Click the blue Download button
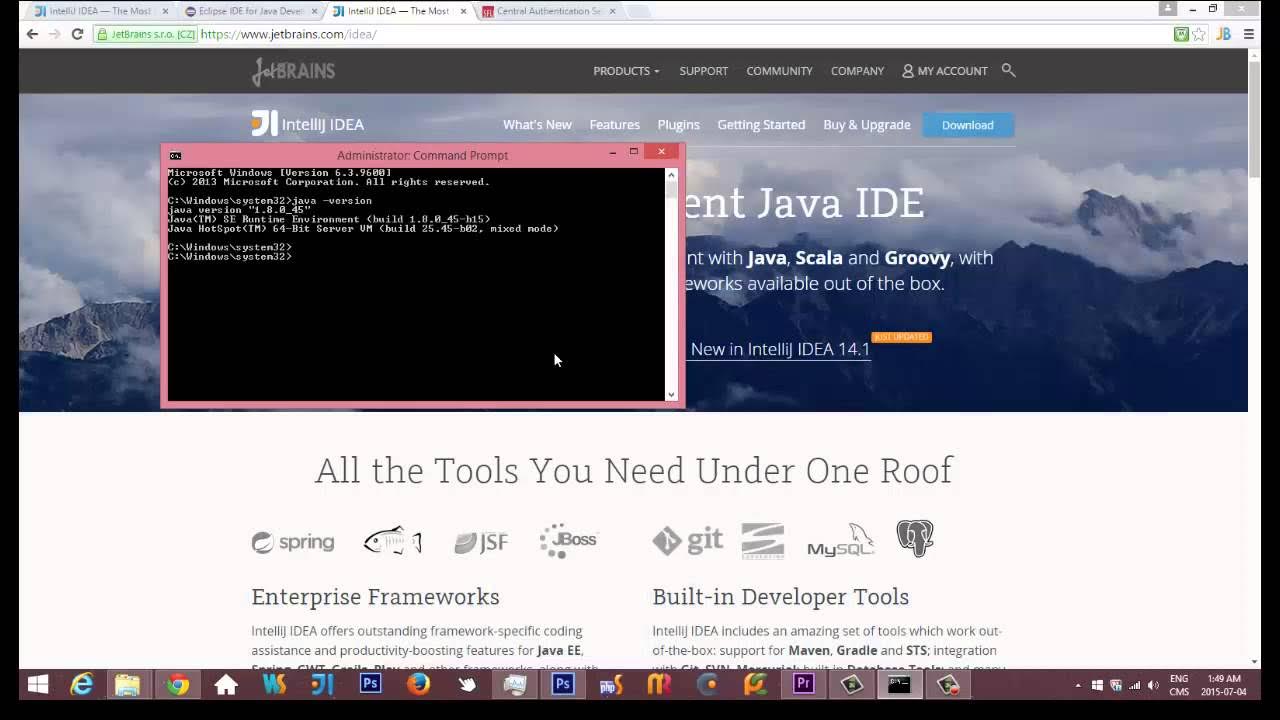 pos(968,125)
